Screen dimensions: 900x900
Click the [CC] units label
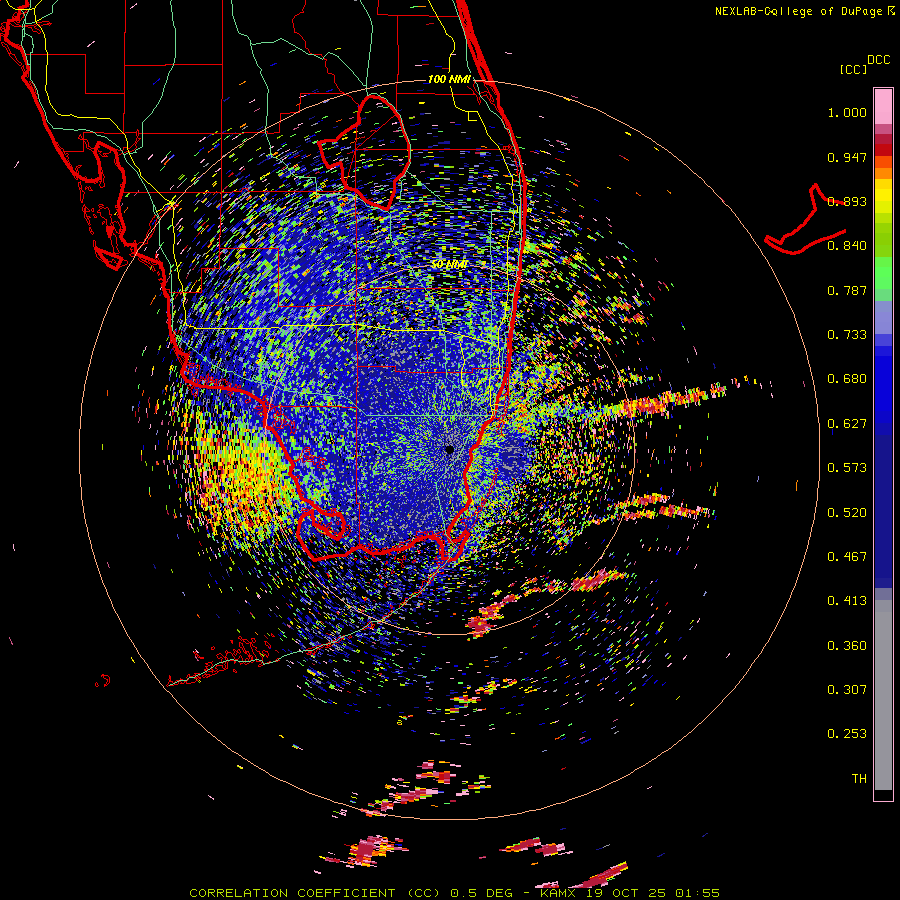point(853,69)
